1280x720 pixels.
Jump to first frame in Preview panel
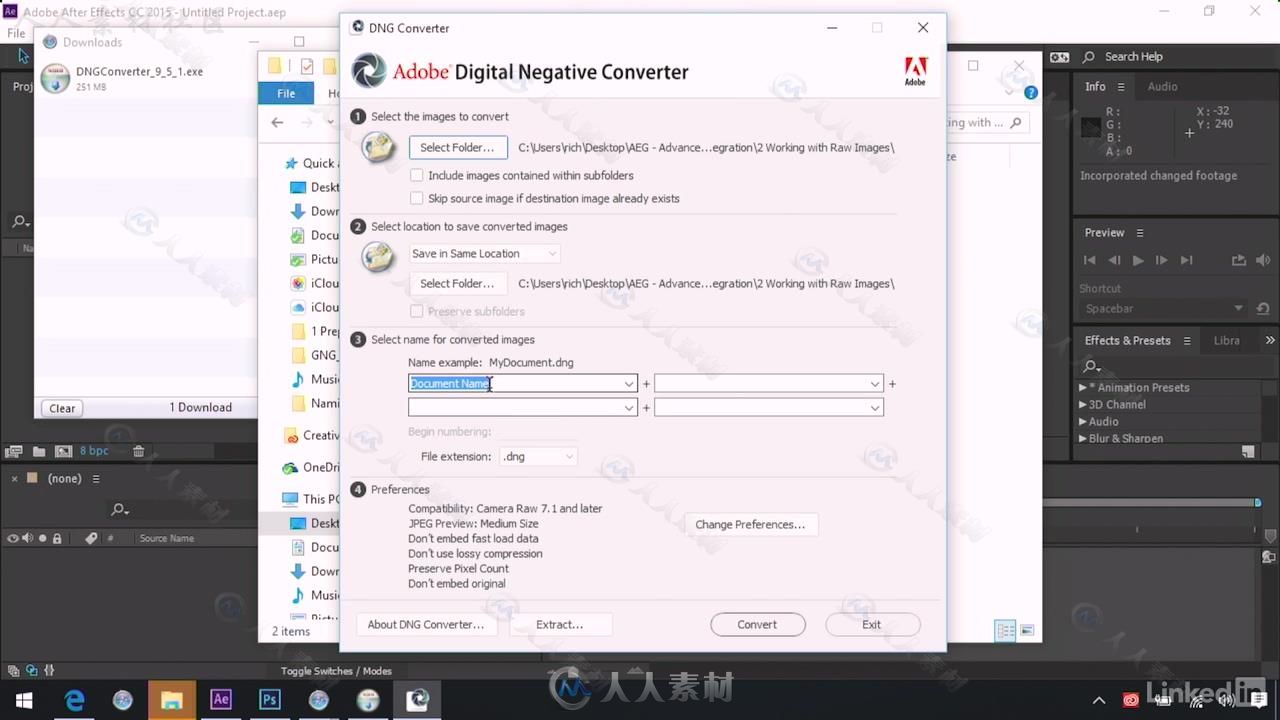coord(1090,260)
